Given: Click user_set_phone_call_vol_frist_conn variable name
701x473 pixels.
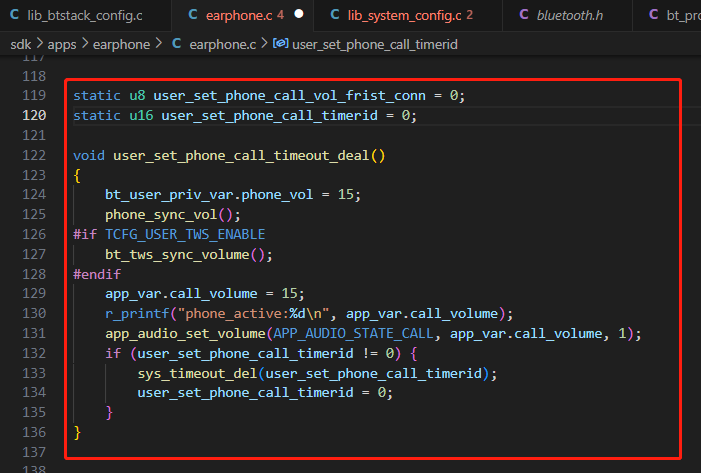Looking at the screenshot, I should coord(289,96).
